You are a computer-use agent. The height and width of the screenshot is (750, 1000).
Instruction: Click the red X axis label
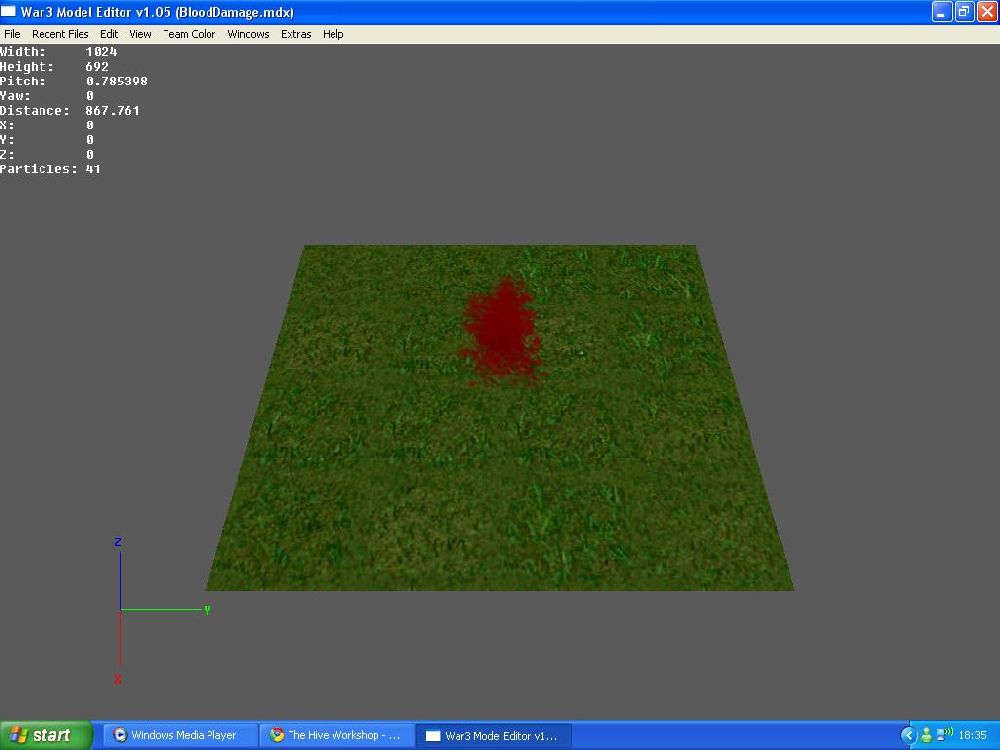click(x=117, y=680)
